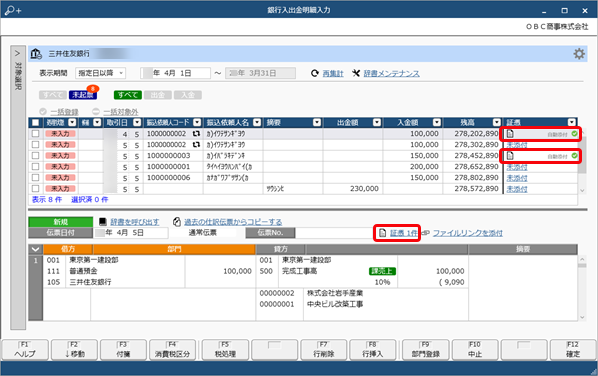The height and width of the screenshot is (376, 598).
Task: Click the F10 中止 function button
Action: click(475, 350)
